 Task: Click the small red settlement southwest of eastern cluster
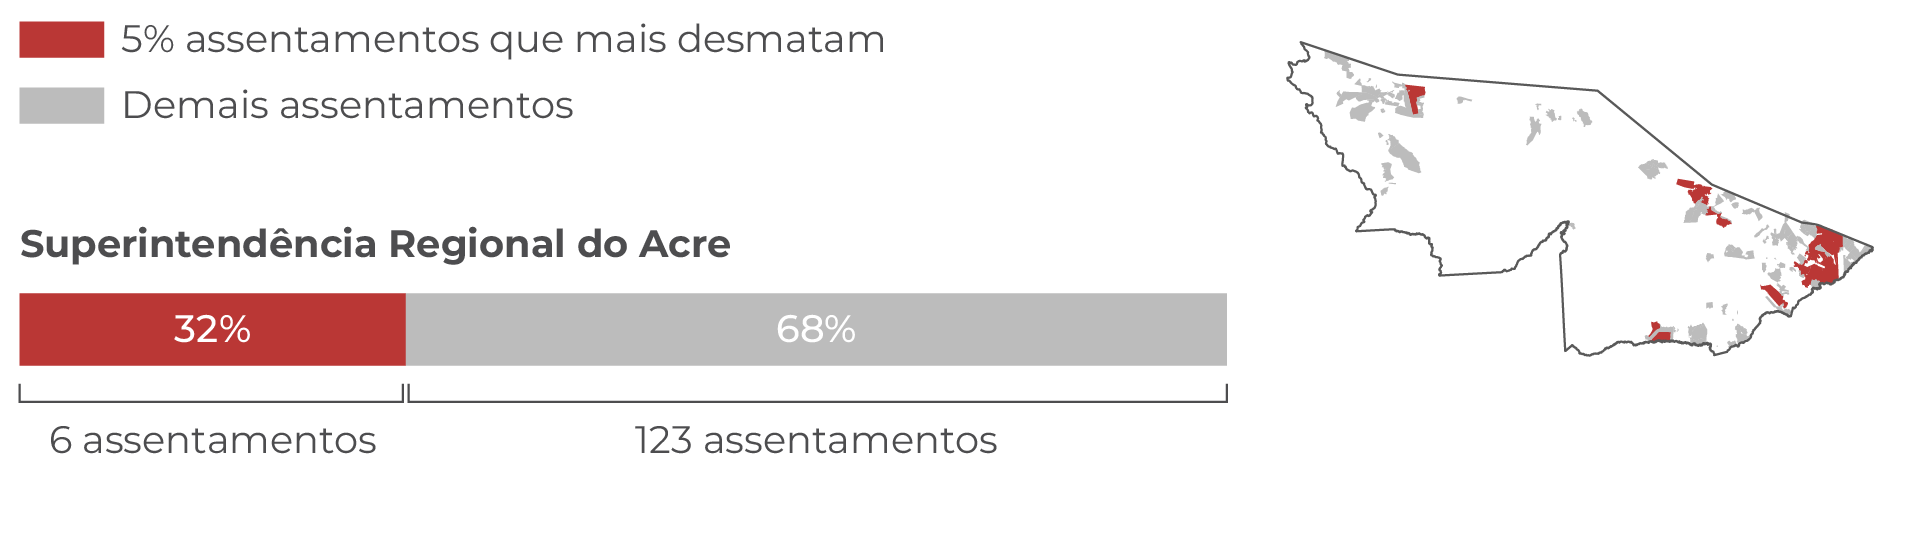1775,295
